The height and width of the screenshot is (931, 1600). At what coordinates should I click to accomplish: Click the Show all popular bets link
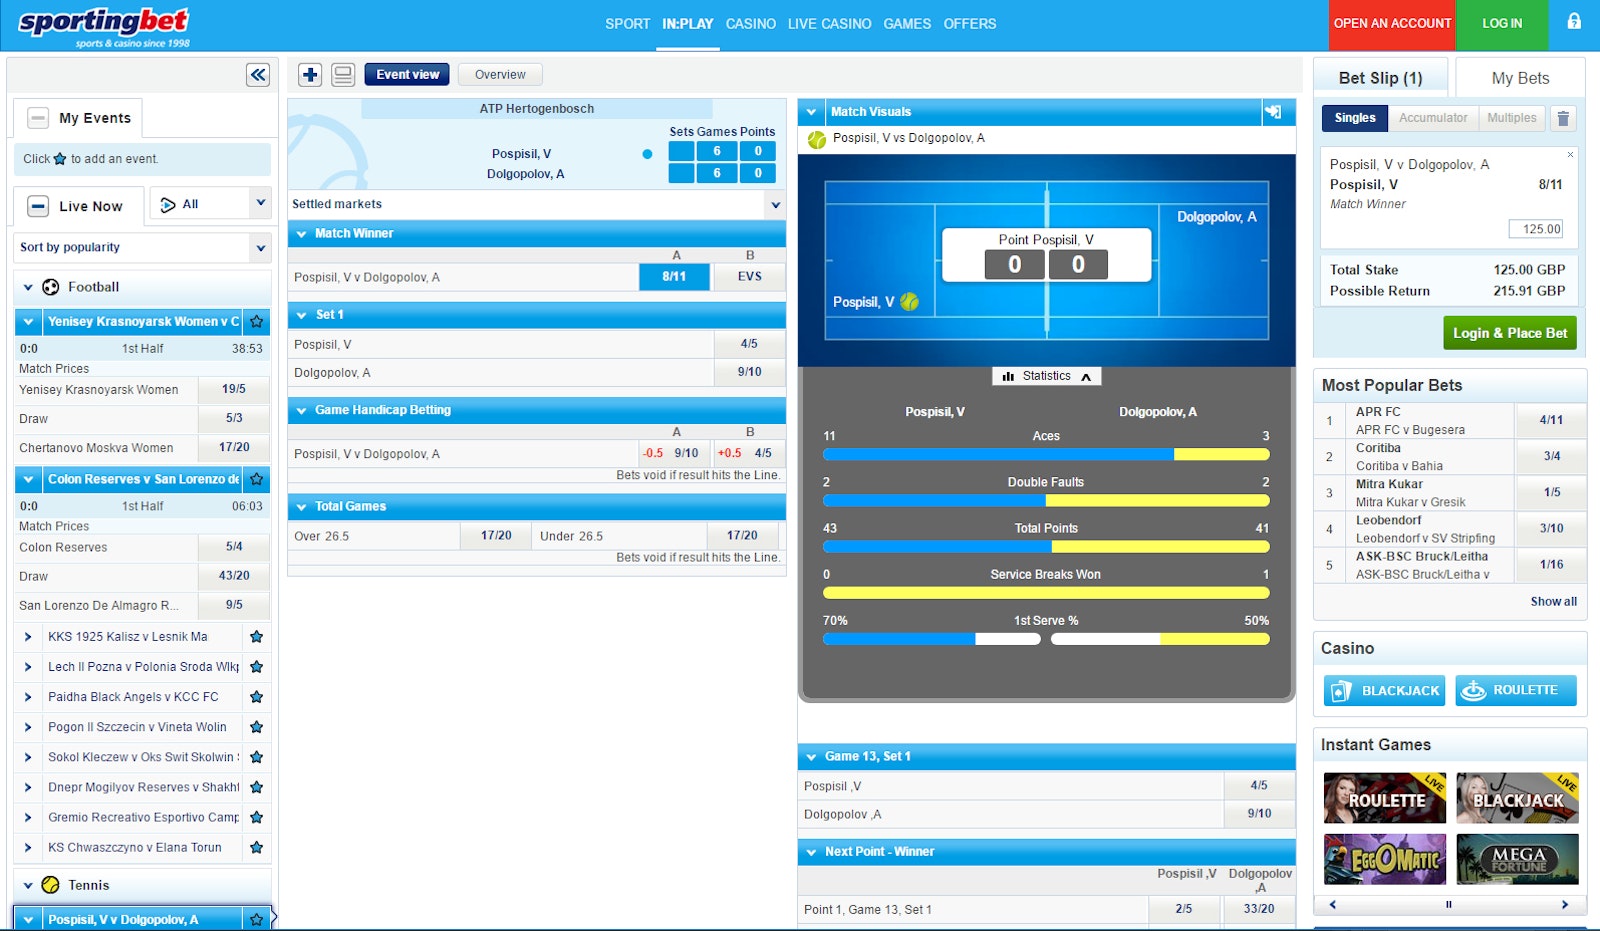coord(1553,602)
